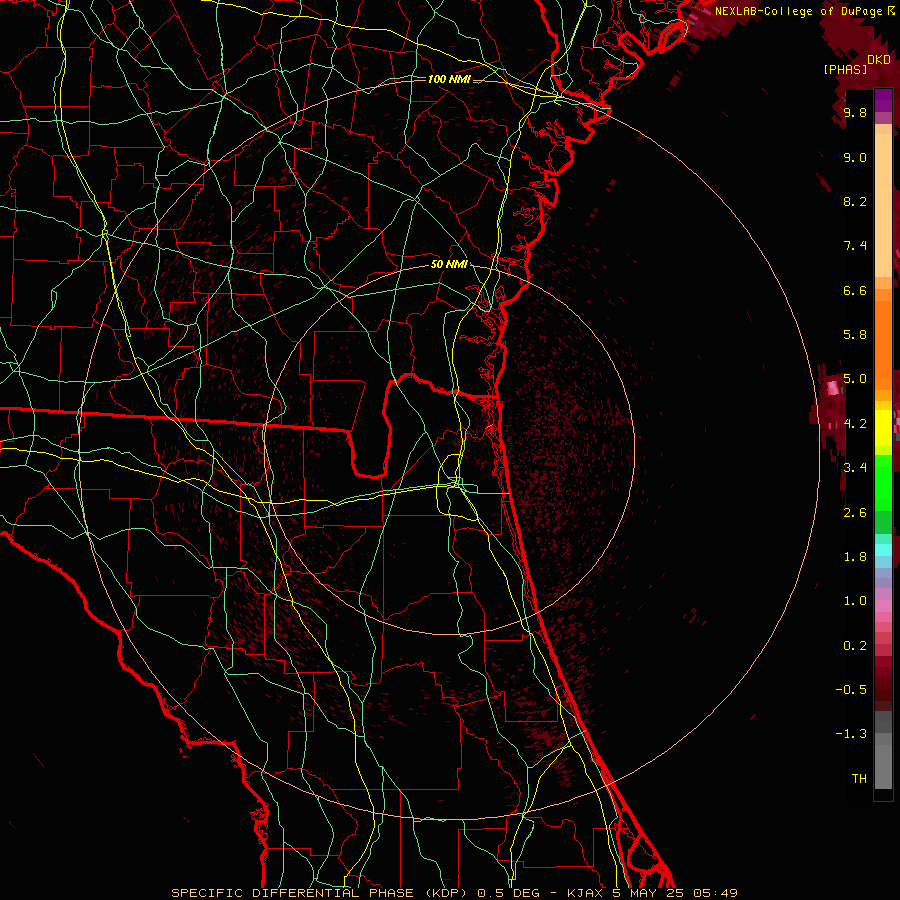The image size is (900, 900).
Task: Click the 6.6 scale value
Action: [x=855, y=290]
